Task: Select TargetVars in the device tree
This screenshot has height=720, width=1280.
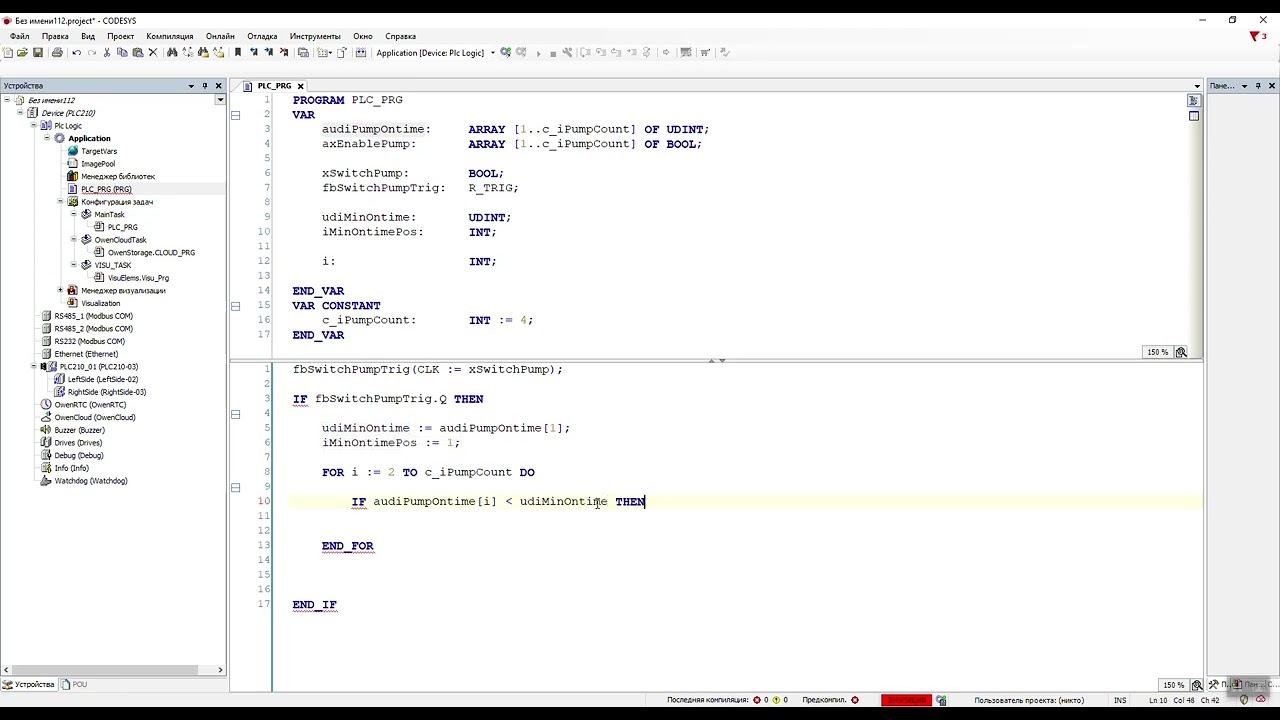Action: click(98, 151)
